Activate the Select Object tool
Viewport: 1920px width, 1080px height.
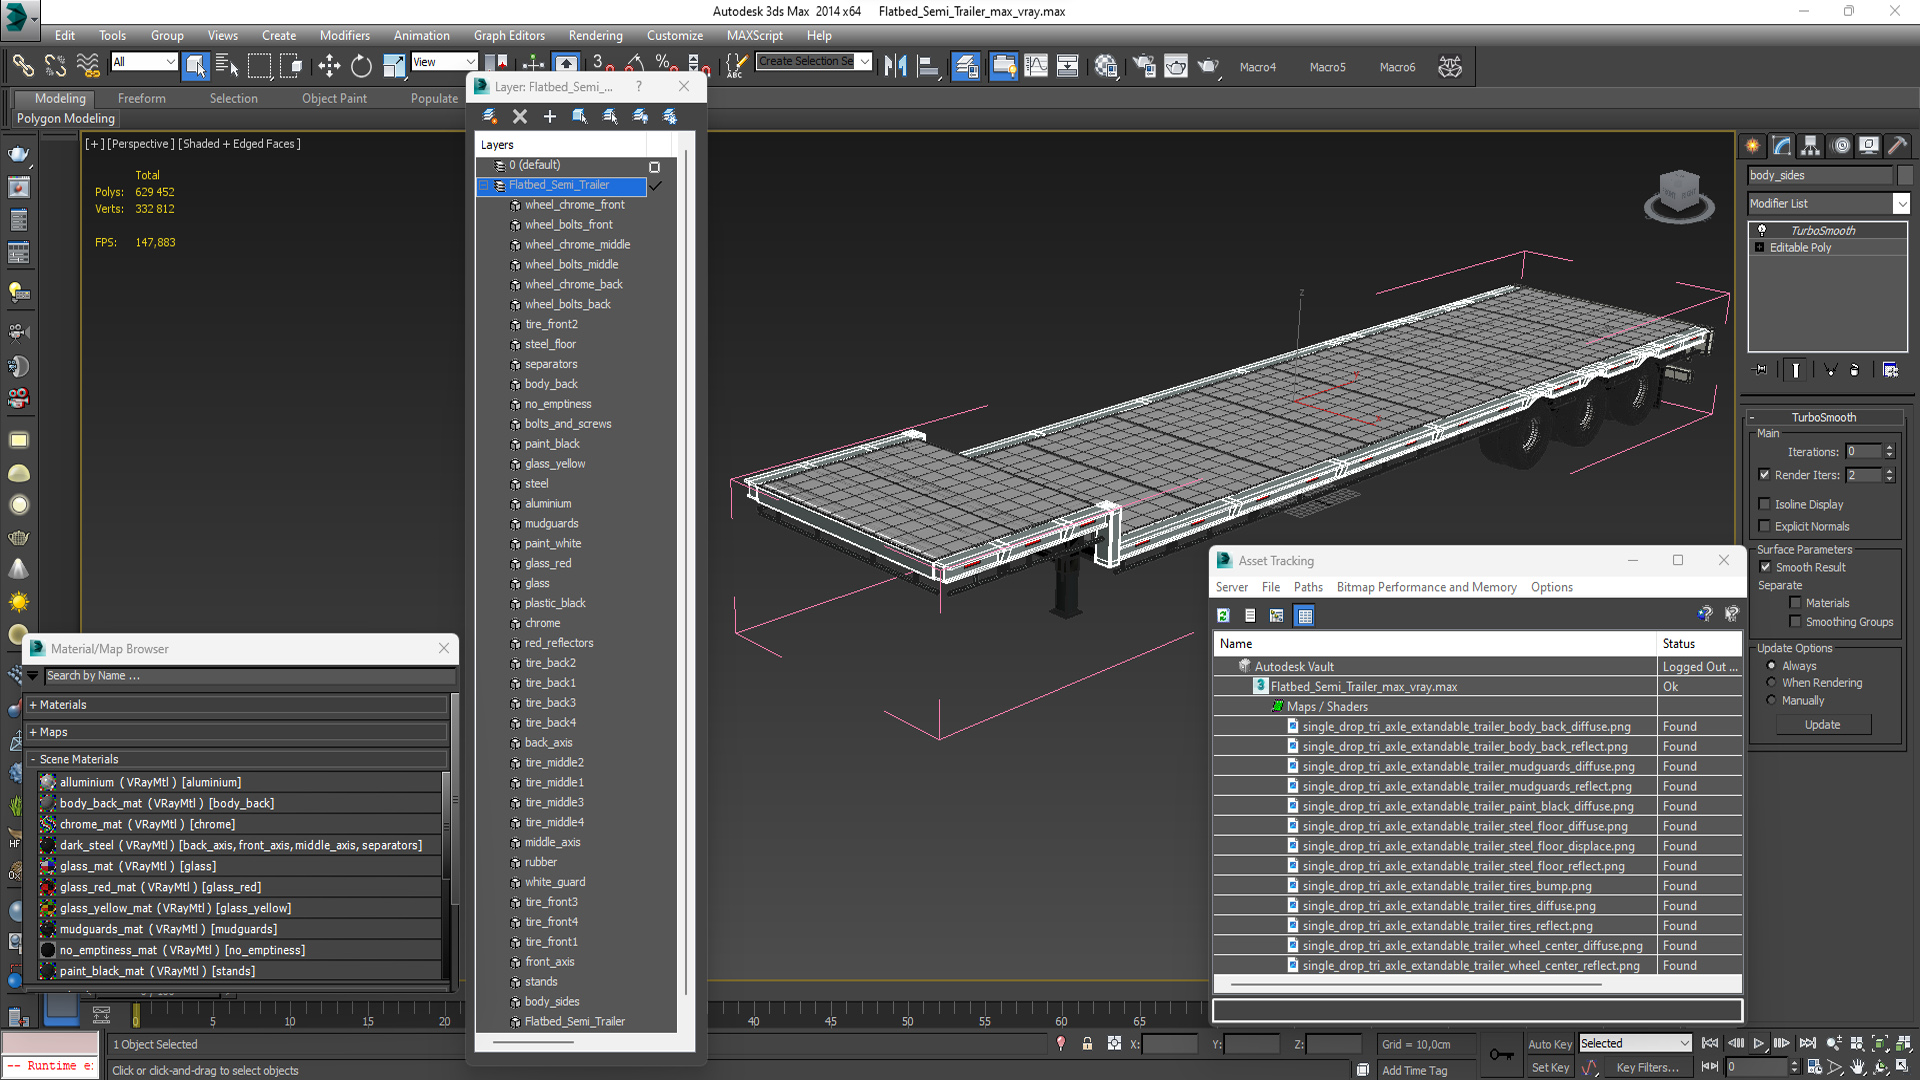(x=195, y=66)
